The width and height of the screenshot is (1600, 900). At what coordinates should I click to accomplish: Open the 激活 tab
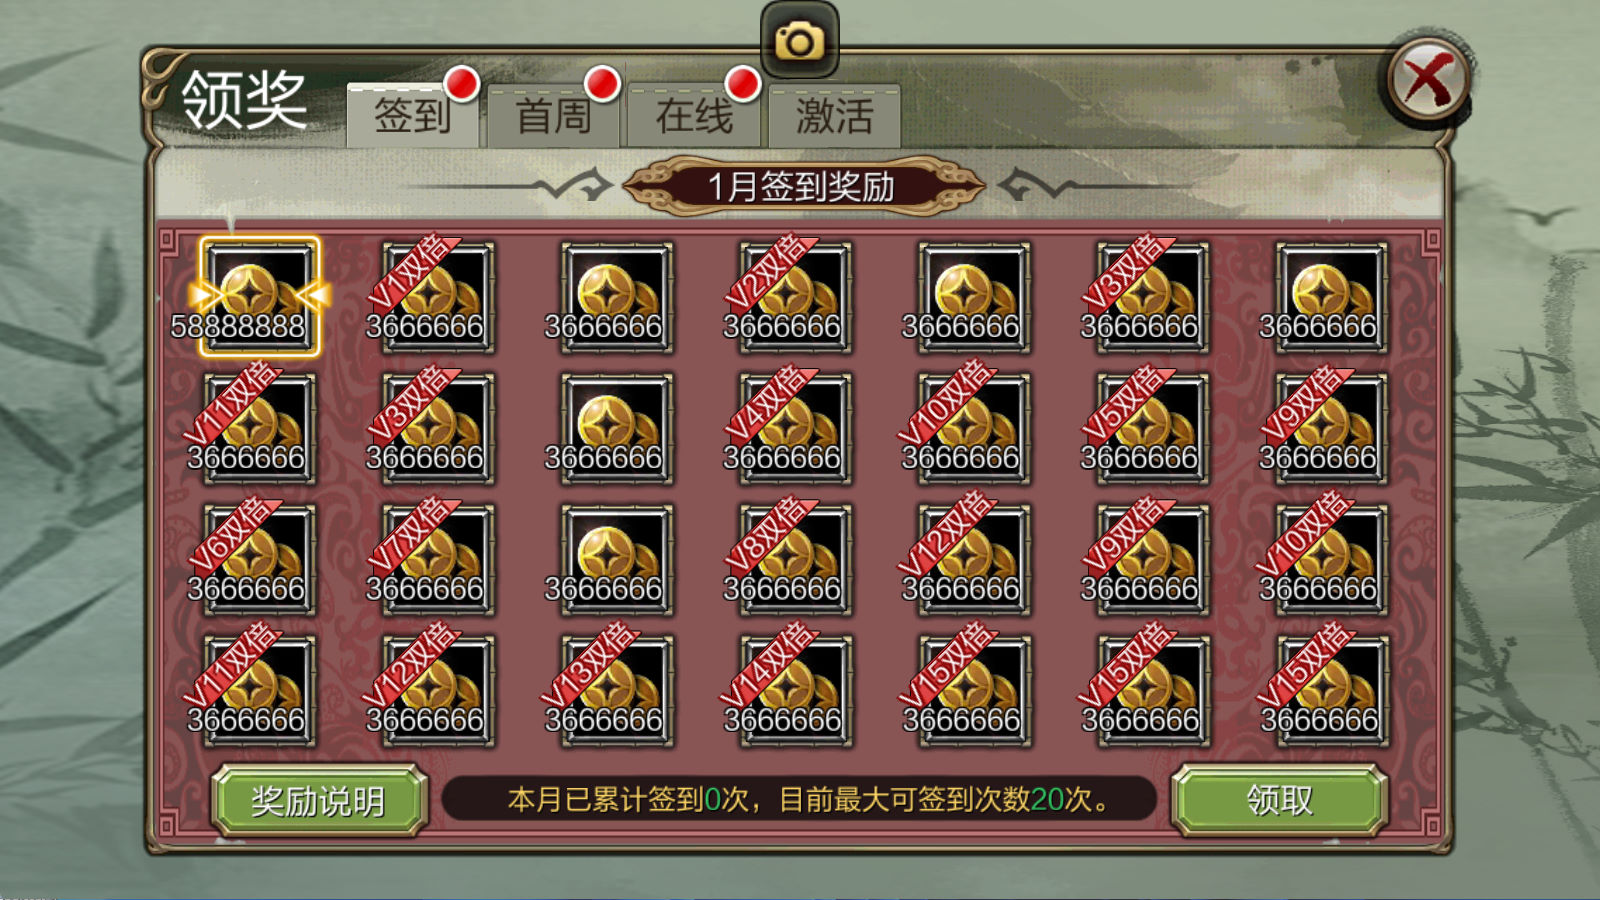point(834,115)
